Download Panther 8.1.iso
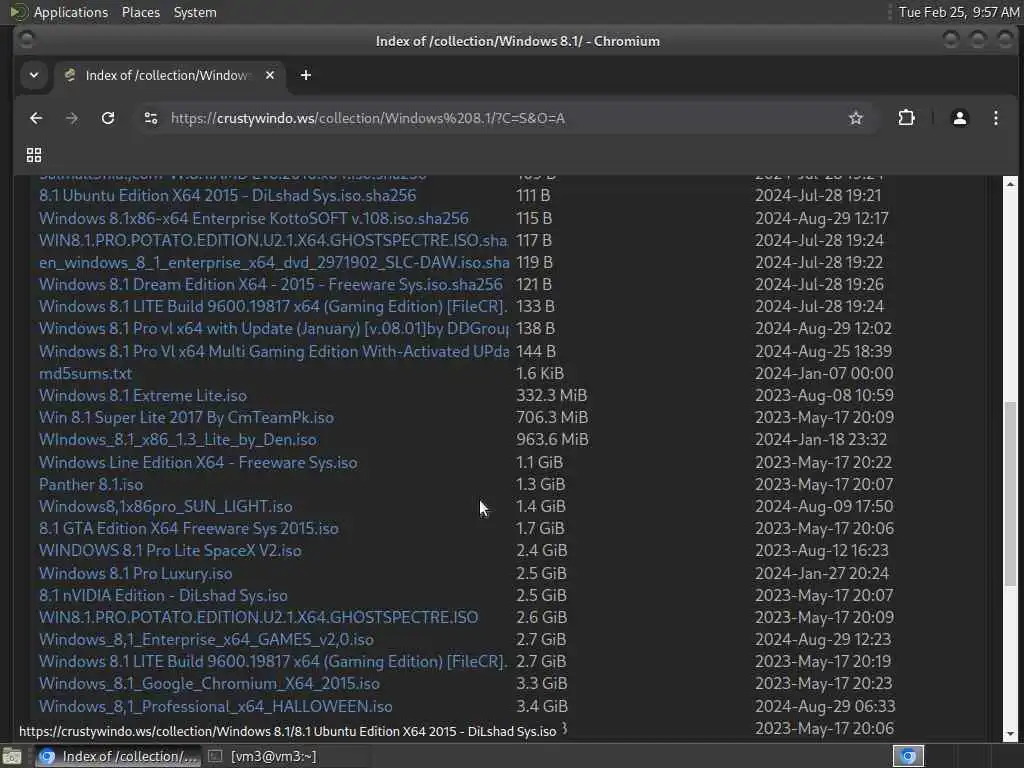1024x768 pixels. click(91, 485)
